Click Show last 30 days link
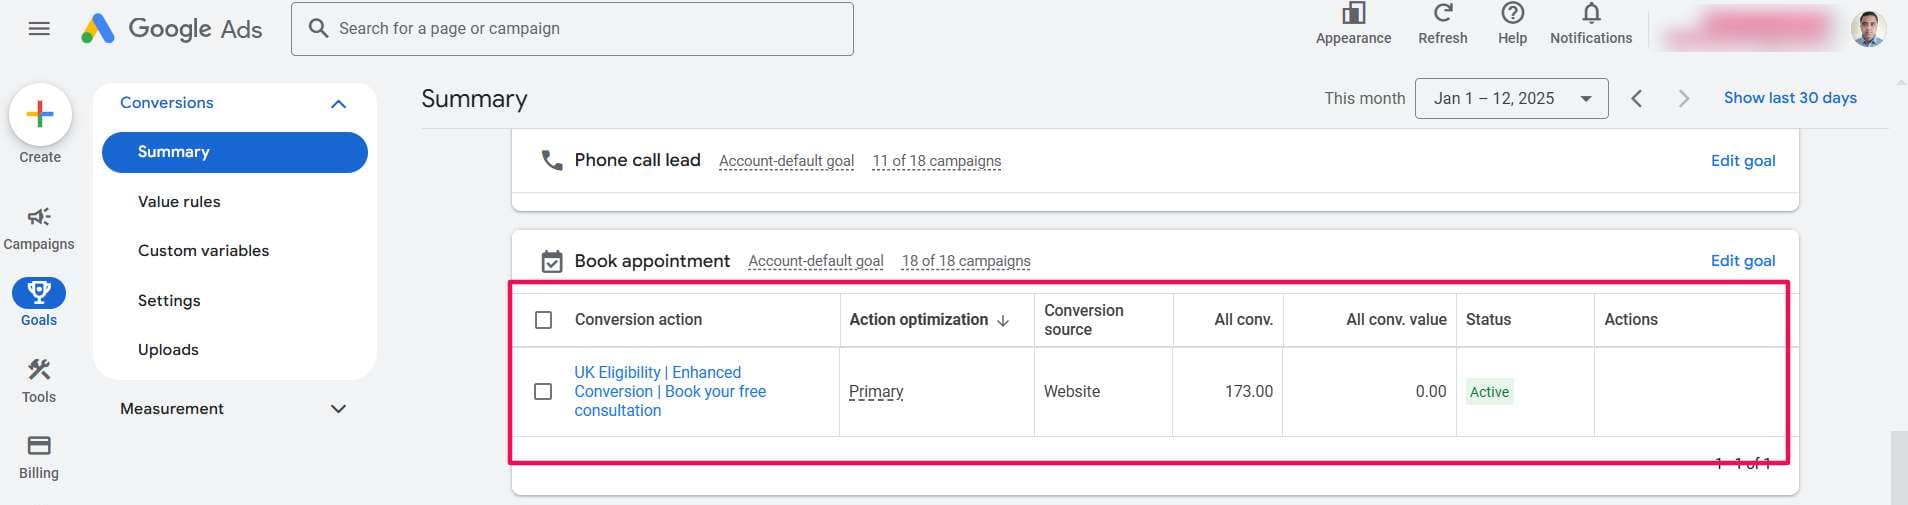Image resolution: width=1908 pixels, height=505 pixels. click(1790, 98)
